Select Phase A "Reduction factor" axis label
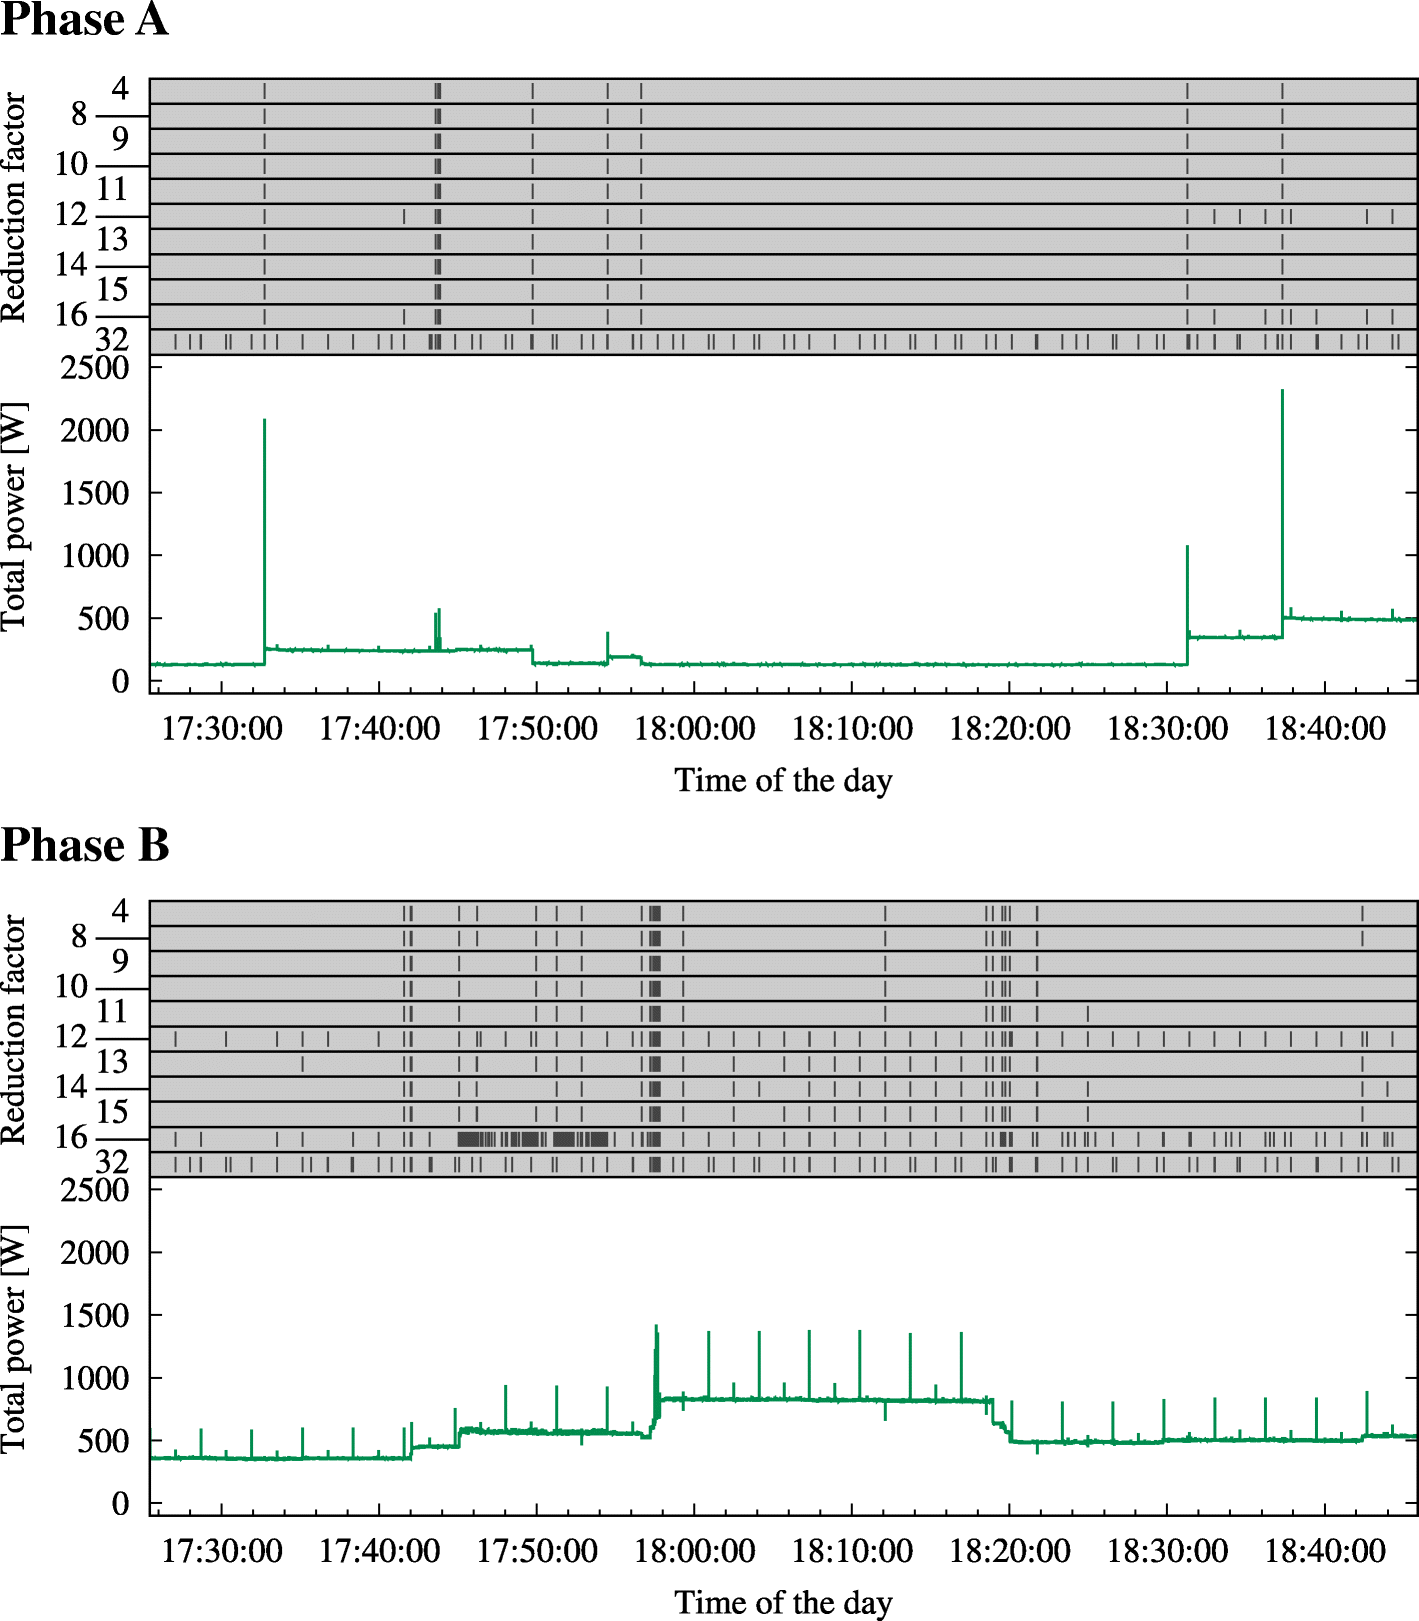 (x=13, y=207)
